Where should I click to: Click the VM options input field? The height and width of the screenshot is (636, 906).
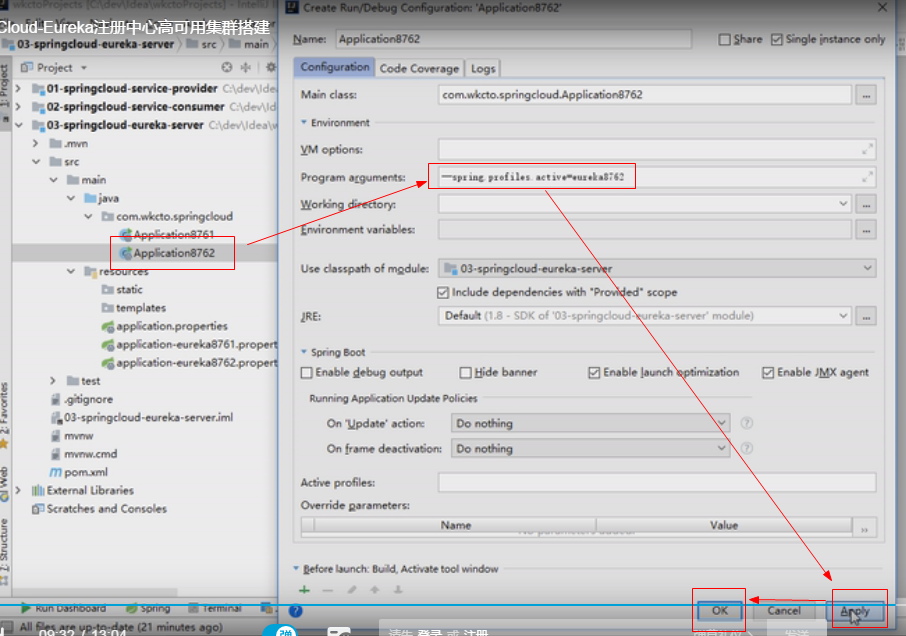pyautogui.click(x=656, y=150)
